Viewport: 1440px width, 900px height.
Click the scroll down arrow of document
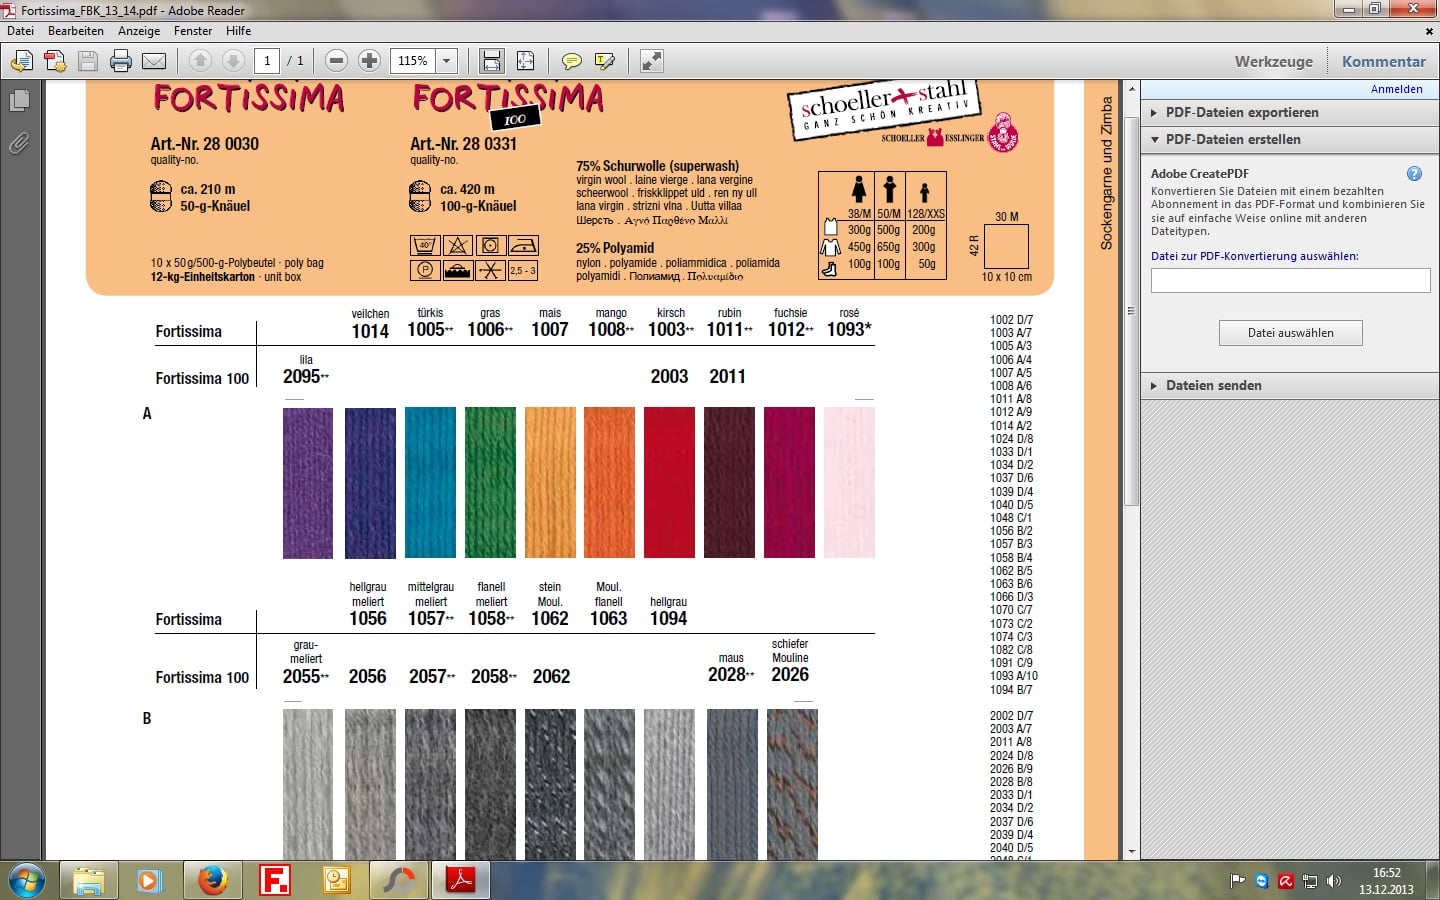pos(1131,852)
